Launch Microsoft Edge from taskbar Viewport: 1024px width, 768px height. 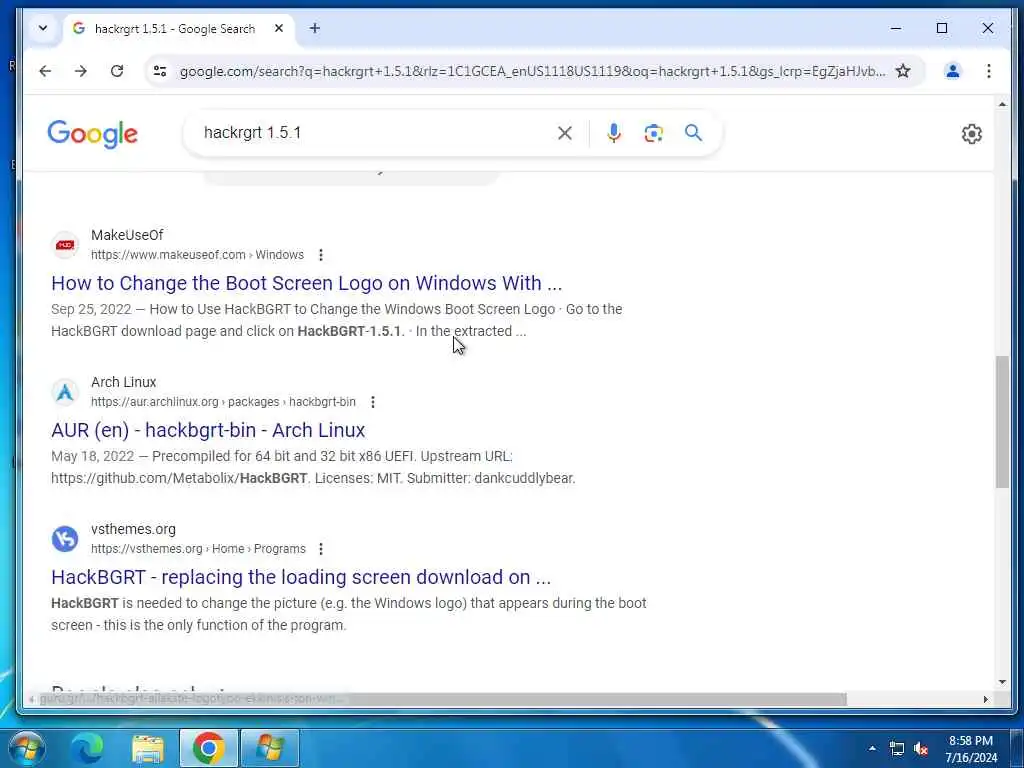coord(88,748)
